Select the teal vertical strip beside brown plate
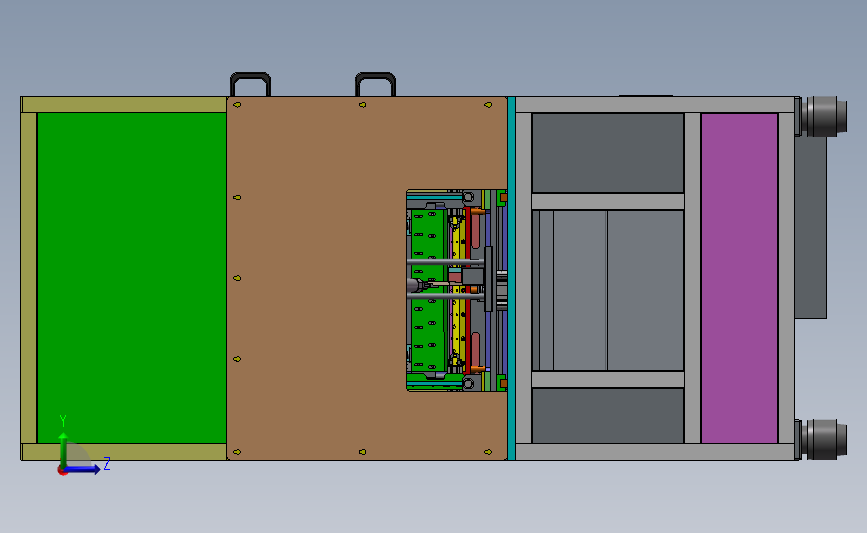 pyautogui.click(x=511, y=278)
